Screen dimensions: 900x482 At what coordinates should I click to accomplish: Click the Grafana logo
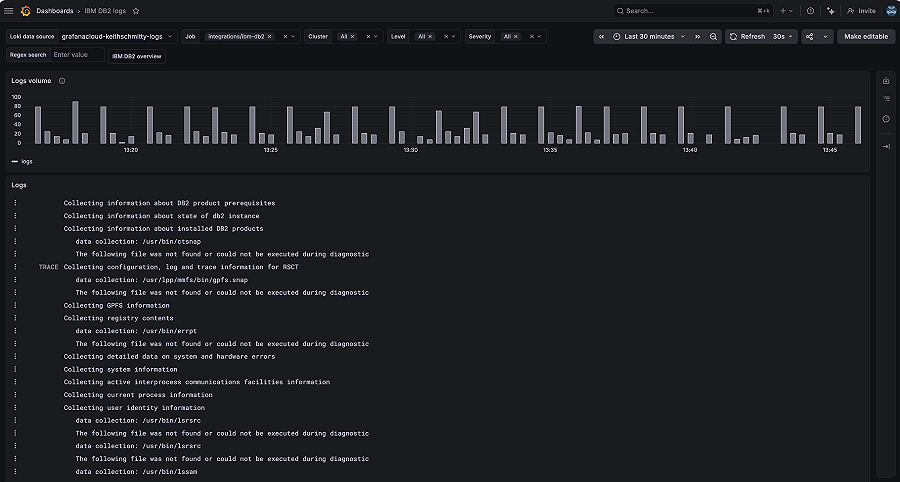pos(25,11)
